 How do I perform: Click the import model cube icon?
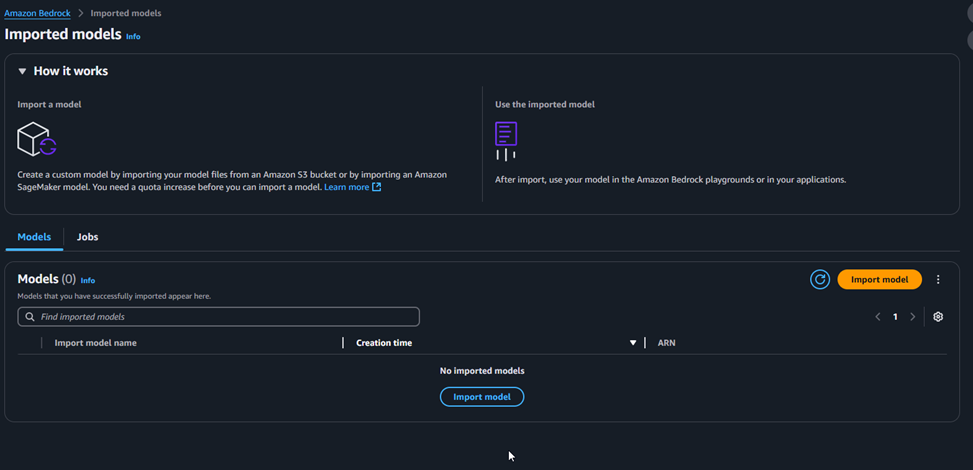[37, 139]
